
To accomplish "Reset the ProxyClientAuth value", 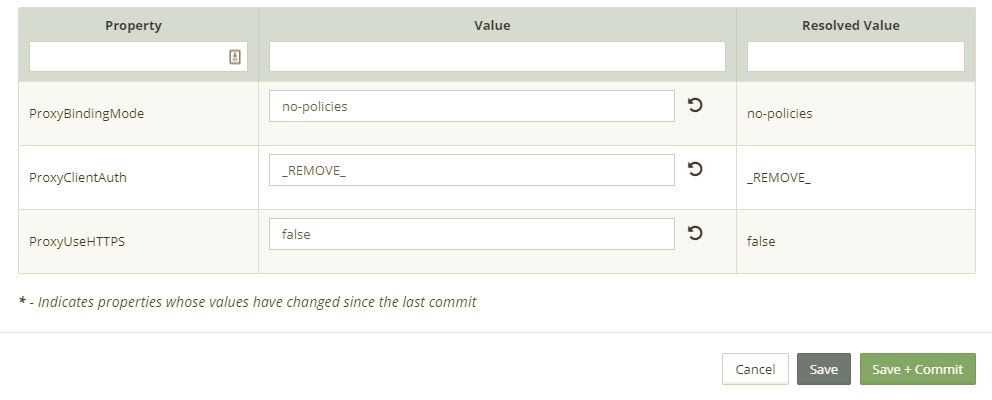I will (x=695, y=169).
